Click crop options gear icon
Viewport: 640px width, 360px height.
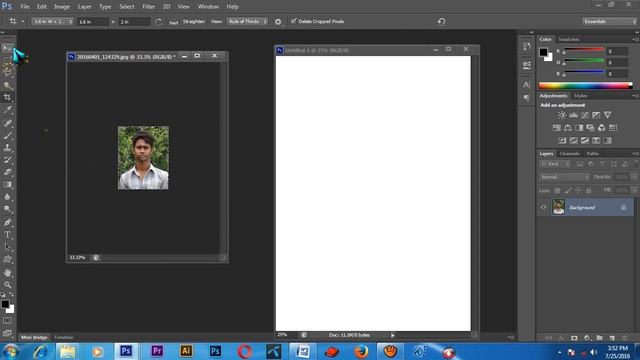(278, 22)
